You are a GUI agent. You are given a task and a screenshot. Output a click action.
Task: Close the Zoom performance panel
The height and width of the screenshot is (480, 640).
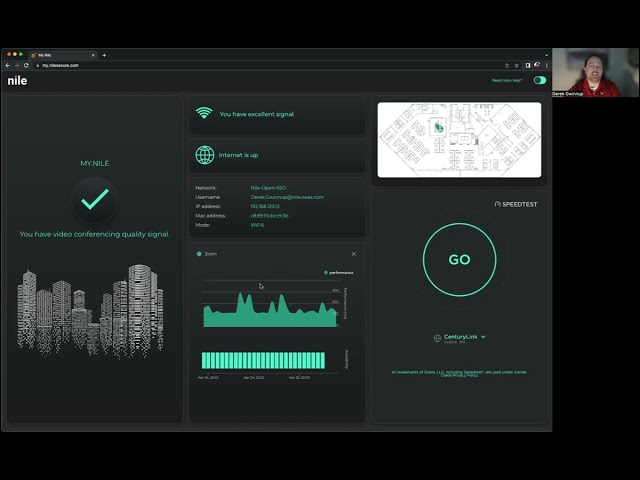click(353, 254)
